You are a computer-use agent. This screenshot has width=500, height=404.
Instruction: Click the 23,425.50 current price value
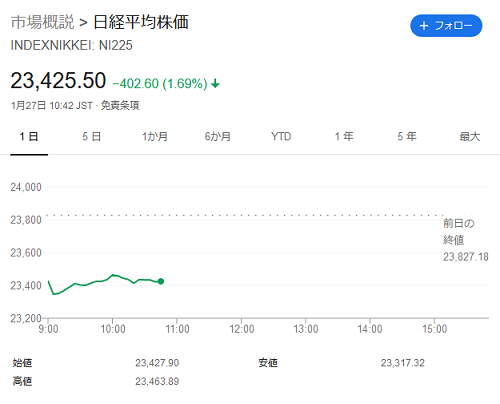(x=58, y=81)
